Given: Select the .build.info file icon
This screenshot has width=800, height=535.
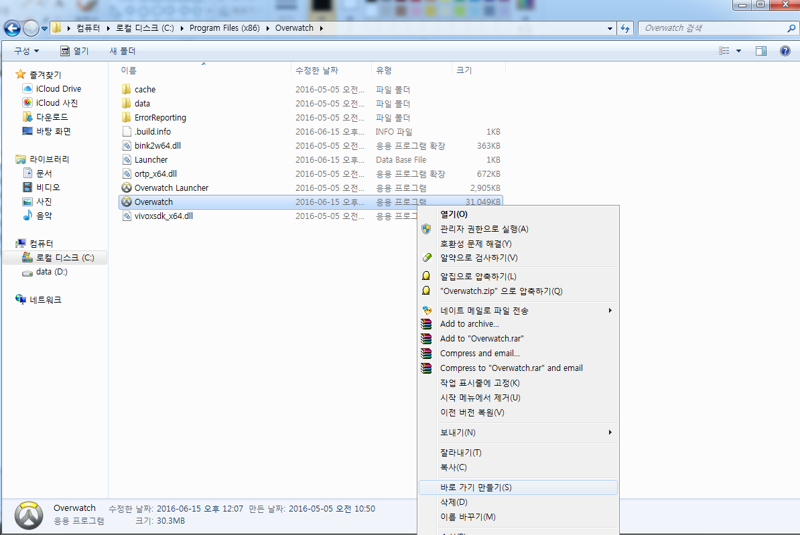Looking at the screenshot, I should click(x=127, y=132).
